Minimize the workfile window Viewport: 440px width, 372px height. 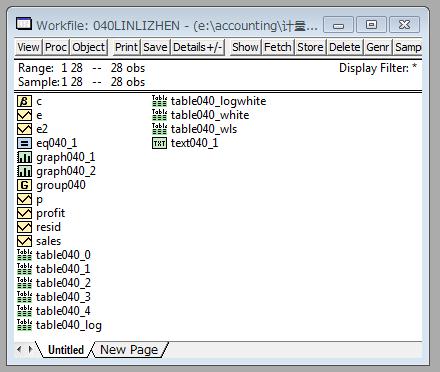click(x=338, y=25)
